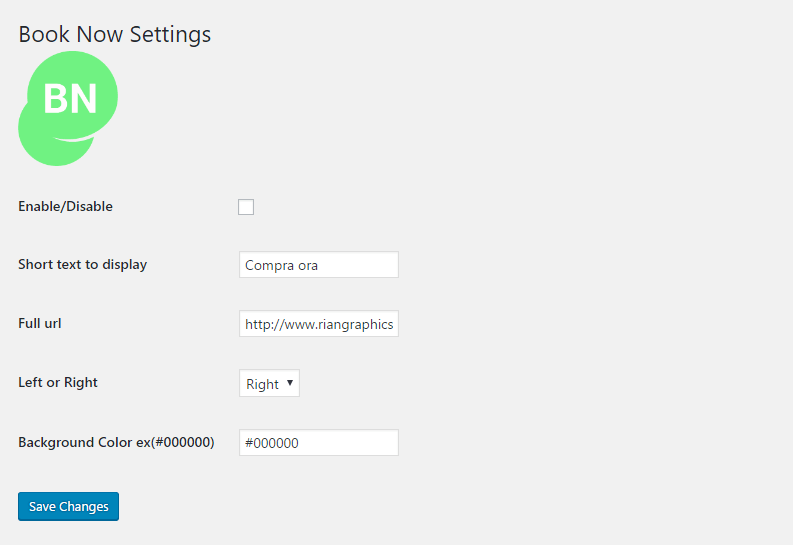Viewport: 793px width, 545px height.
Task: Click the Left or Right label
Action: pyautogui.click(x=58, y=382)
